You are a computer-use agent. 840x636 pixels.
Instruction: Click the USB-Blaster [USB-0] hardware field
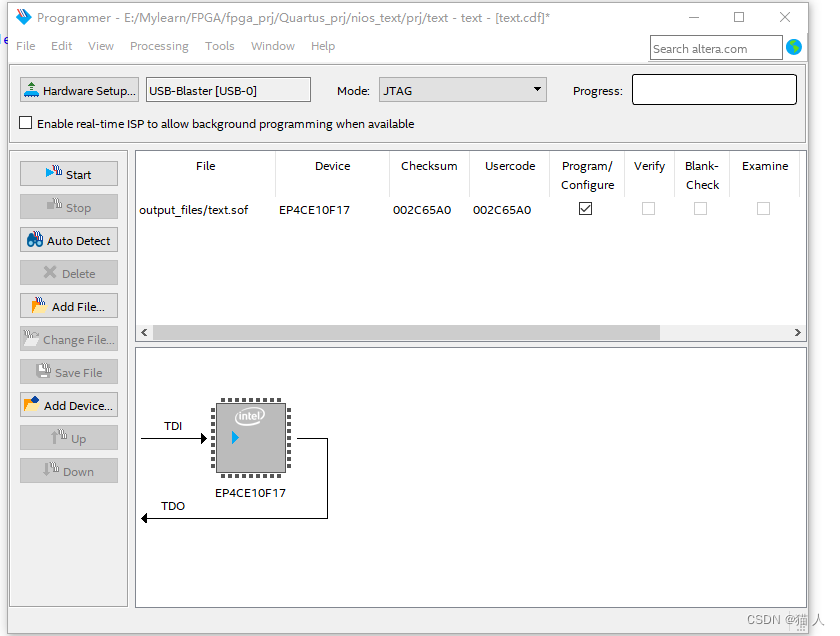[228, 90]
